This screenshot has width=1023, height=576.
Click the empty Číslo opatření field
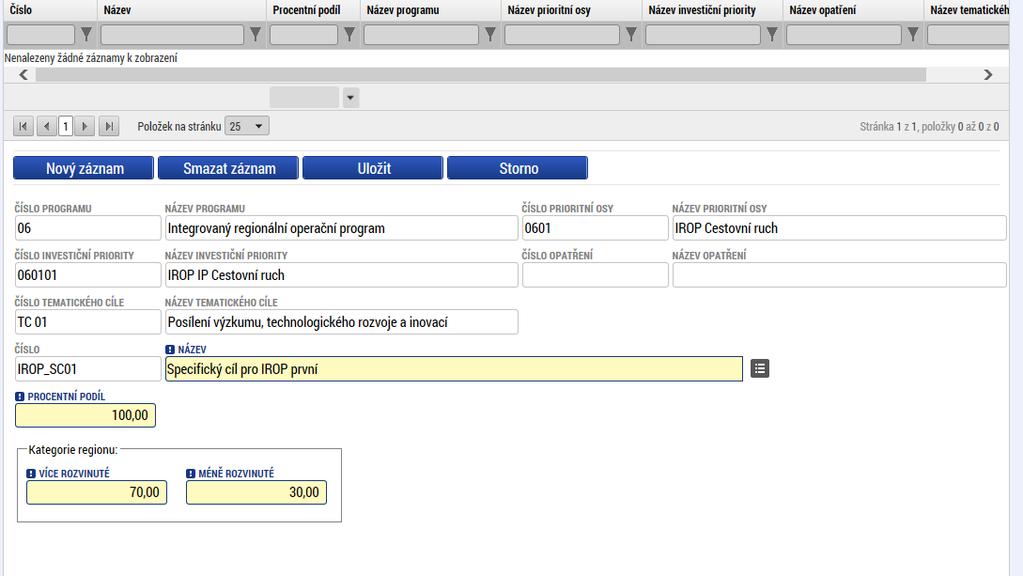pyautogui.click(x=595, y=275)
